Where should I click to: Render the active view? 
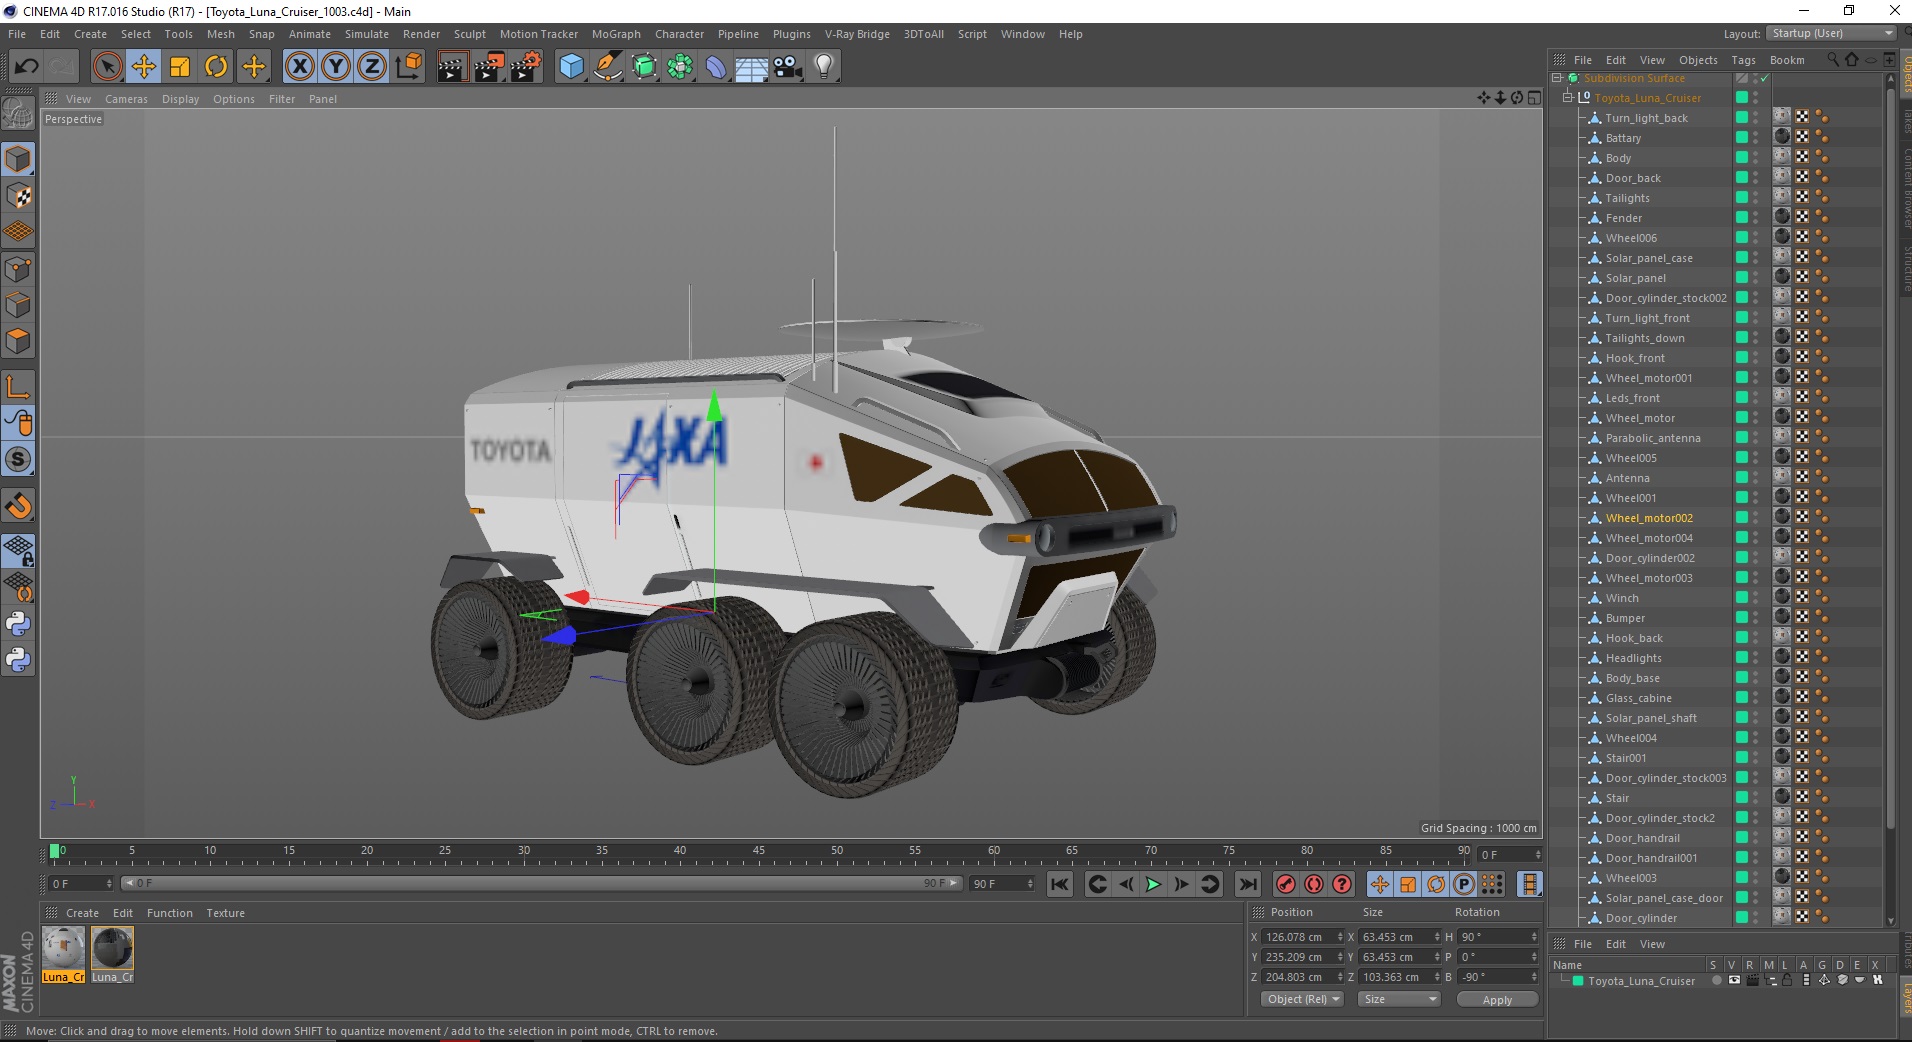tap(452, 67)
